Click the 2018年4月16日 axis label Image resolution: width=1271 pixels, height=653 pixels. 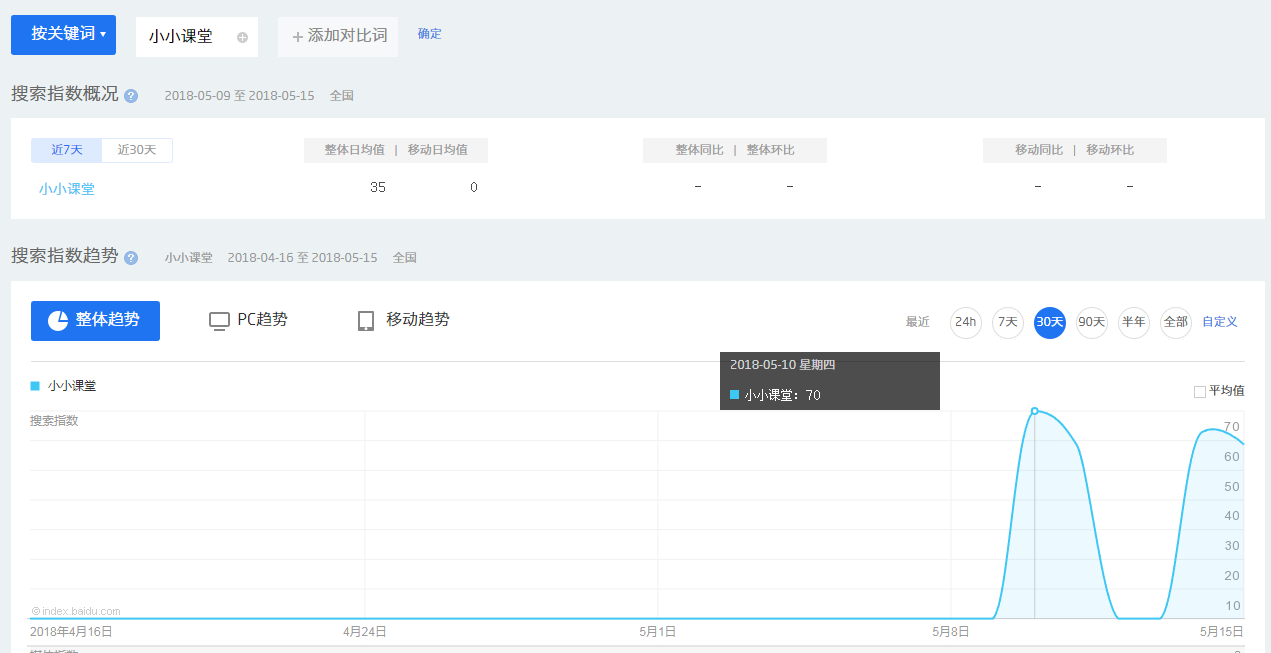71,632
